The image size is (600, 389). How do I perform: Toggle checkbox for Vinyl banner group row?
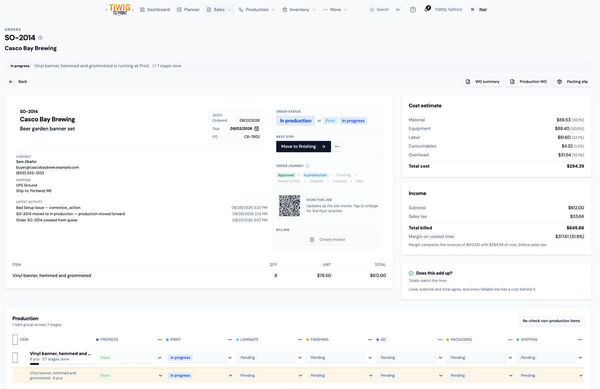pos(15,358)
